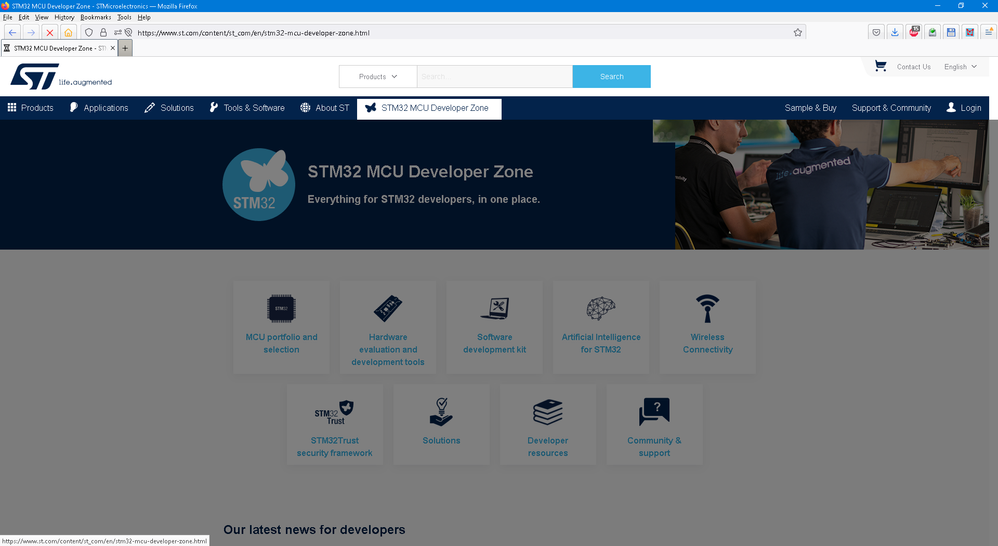The image size is (998, 546).
Task: Open Sample & Buy navigation link
Action: (810, 108)
